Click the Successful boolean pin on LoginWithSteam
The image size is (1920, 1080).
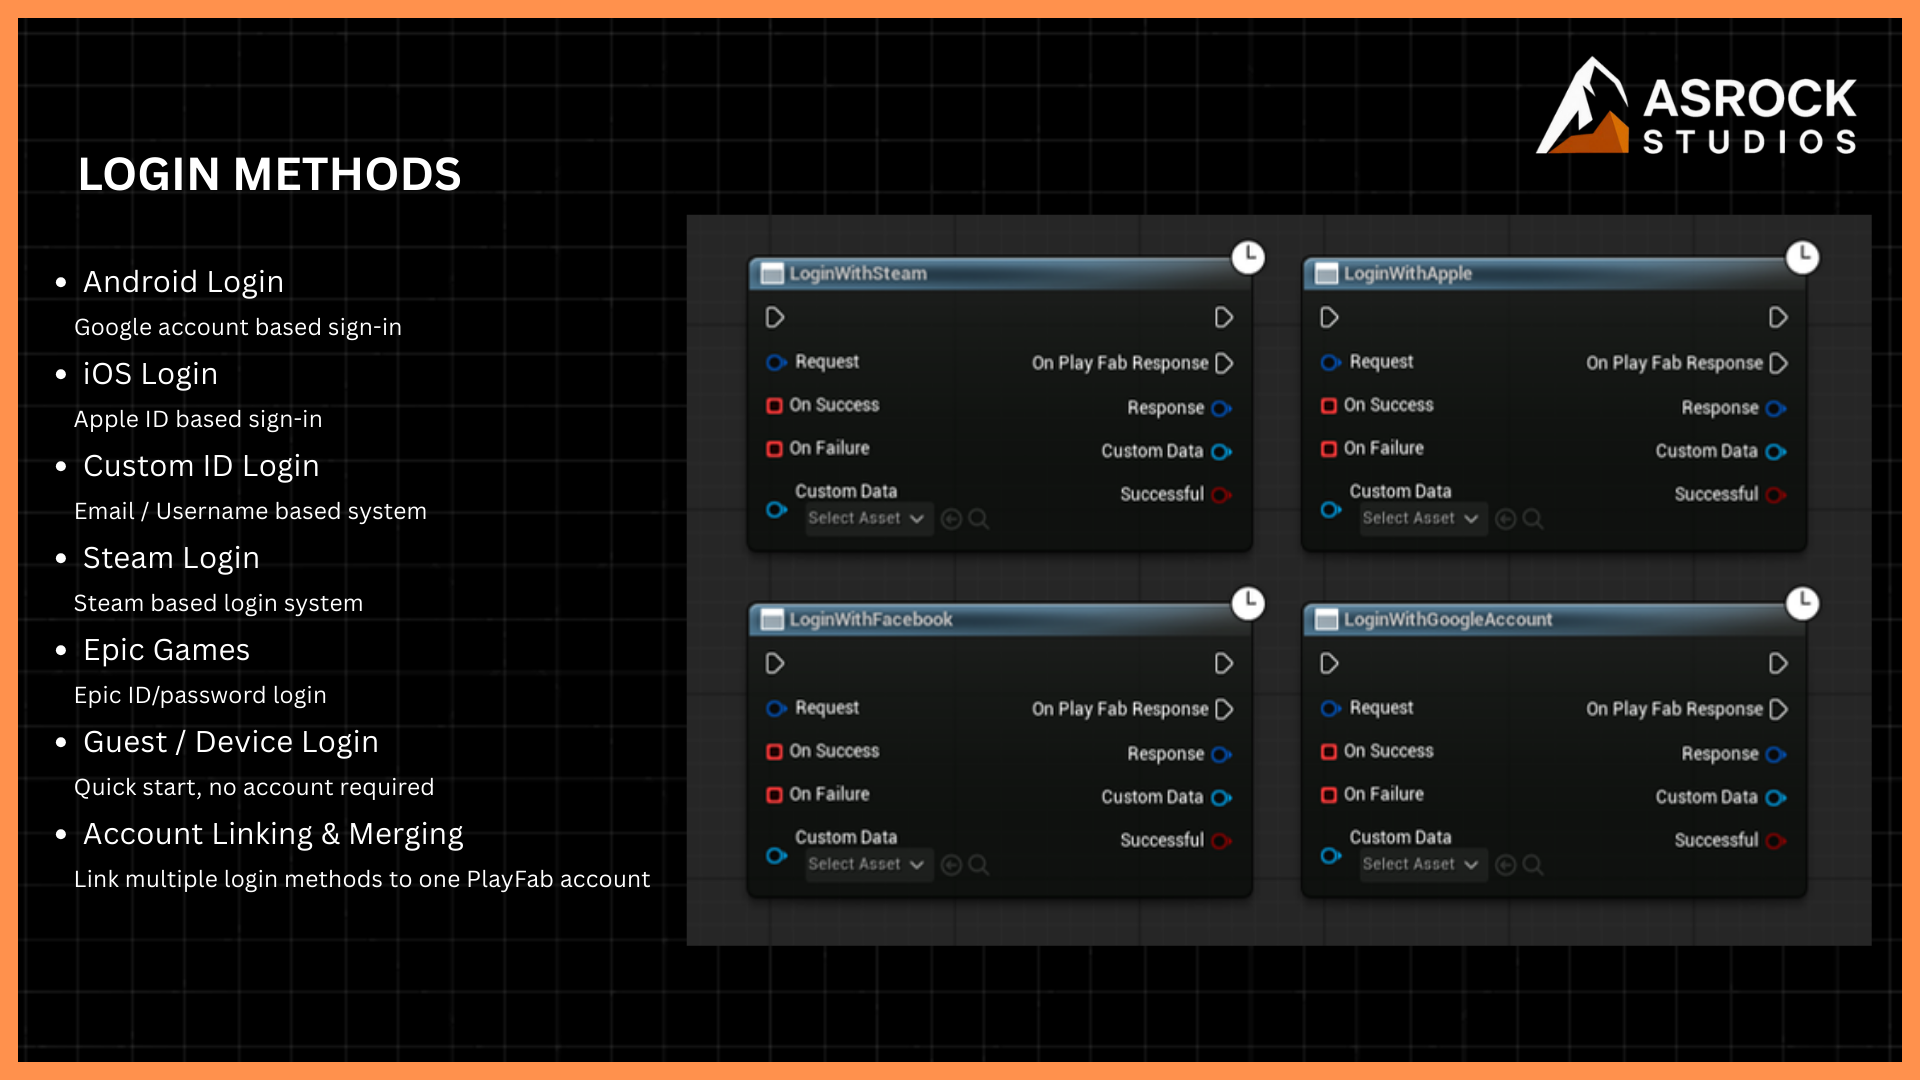click(1221, 494)
